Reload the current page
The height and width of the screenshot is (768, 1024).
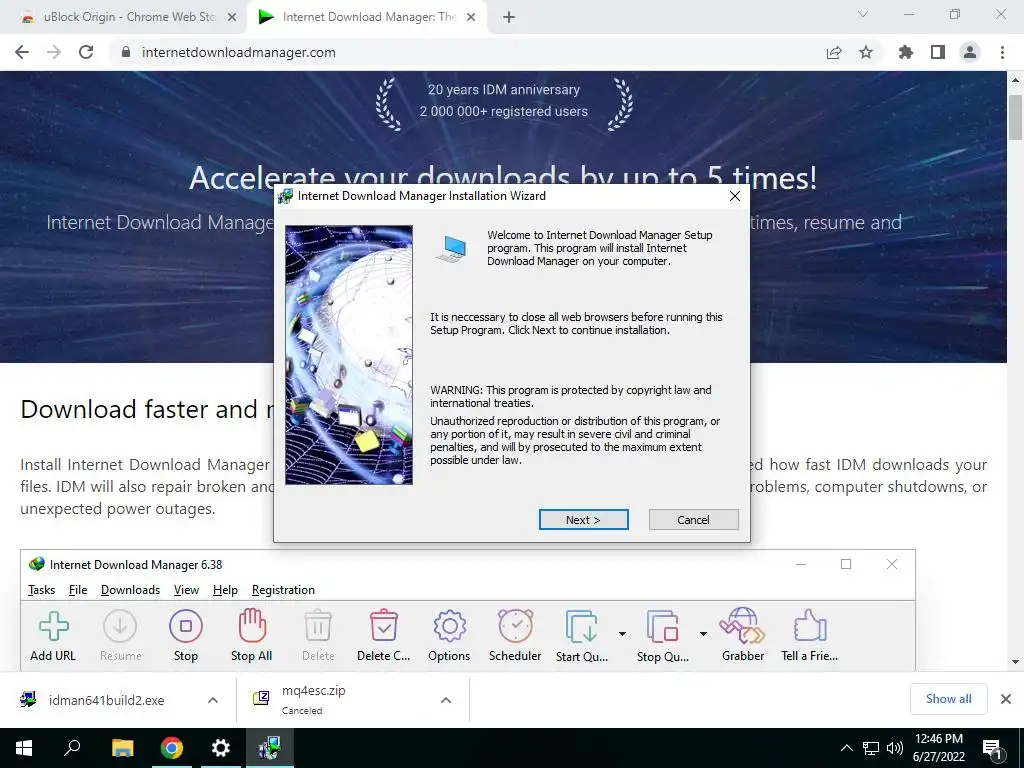coord(86,52)
